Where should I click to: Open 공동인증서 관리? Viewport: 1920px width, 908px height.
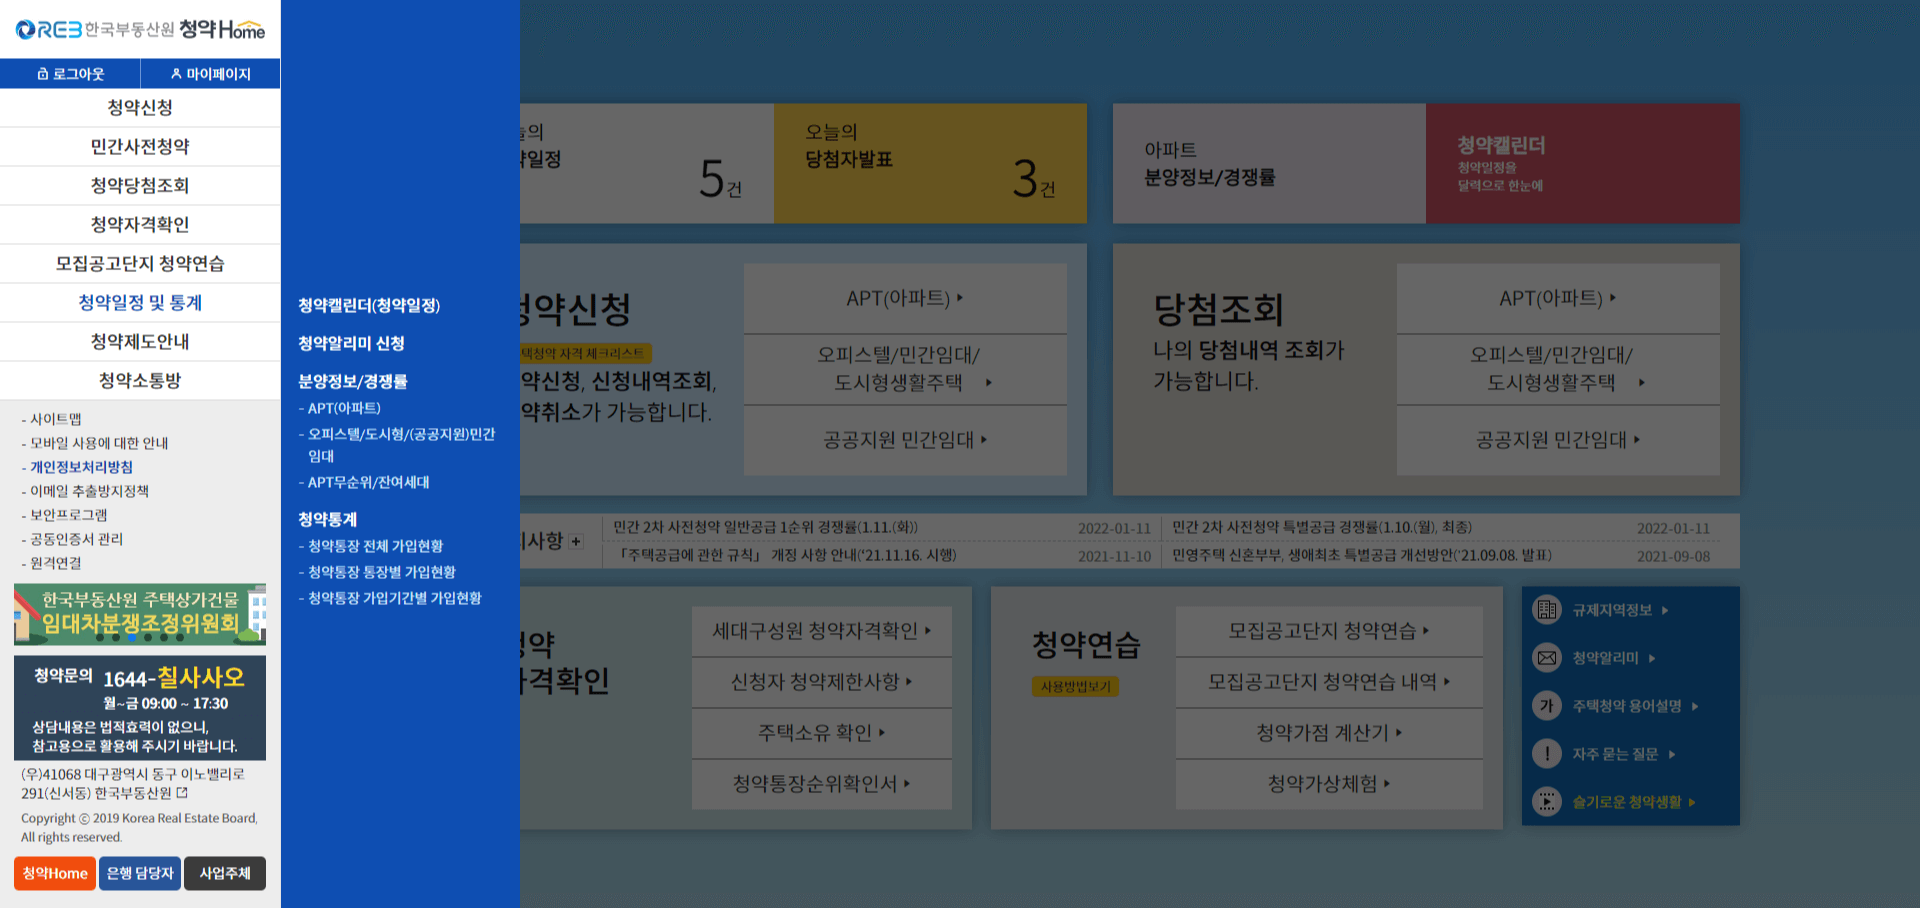click(76, 539)
